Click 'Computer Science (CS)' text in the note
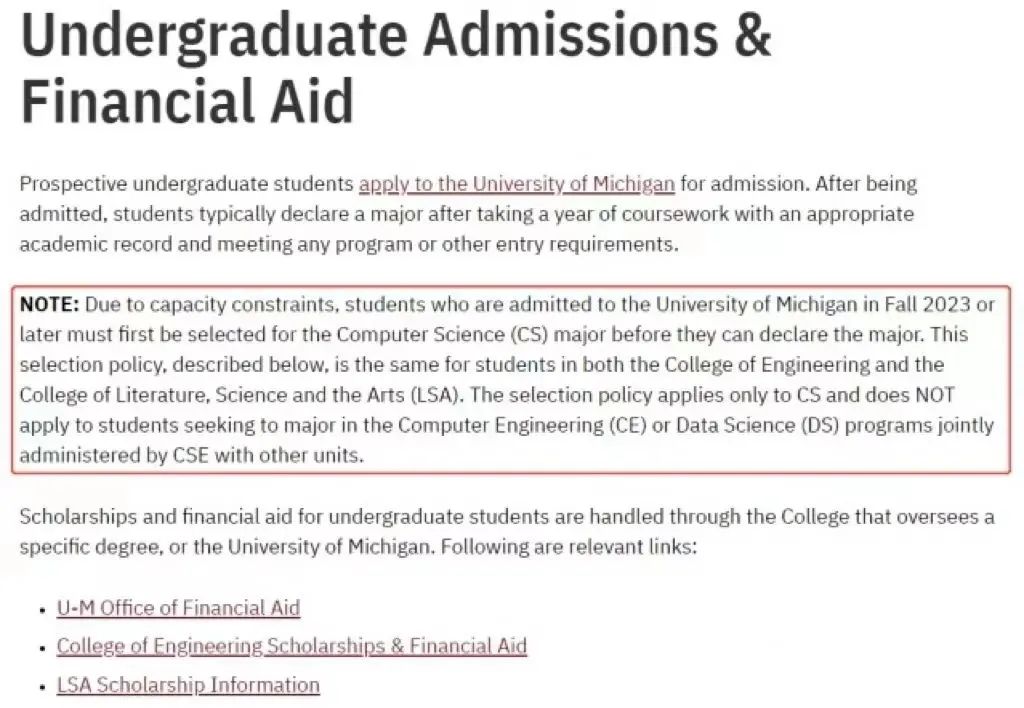1024x708 pixels. [x=442, y=334]
